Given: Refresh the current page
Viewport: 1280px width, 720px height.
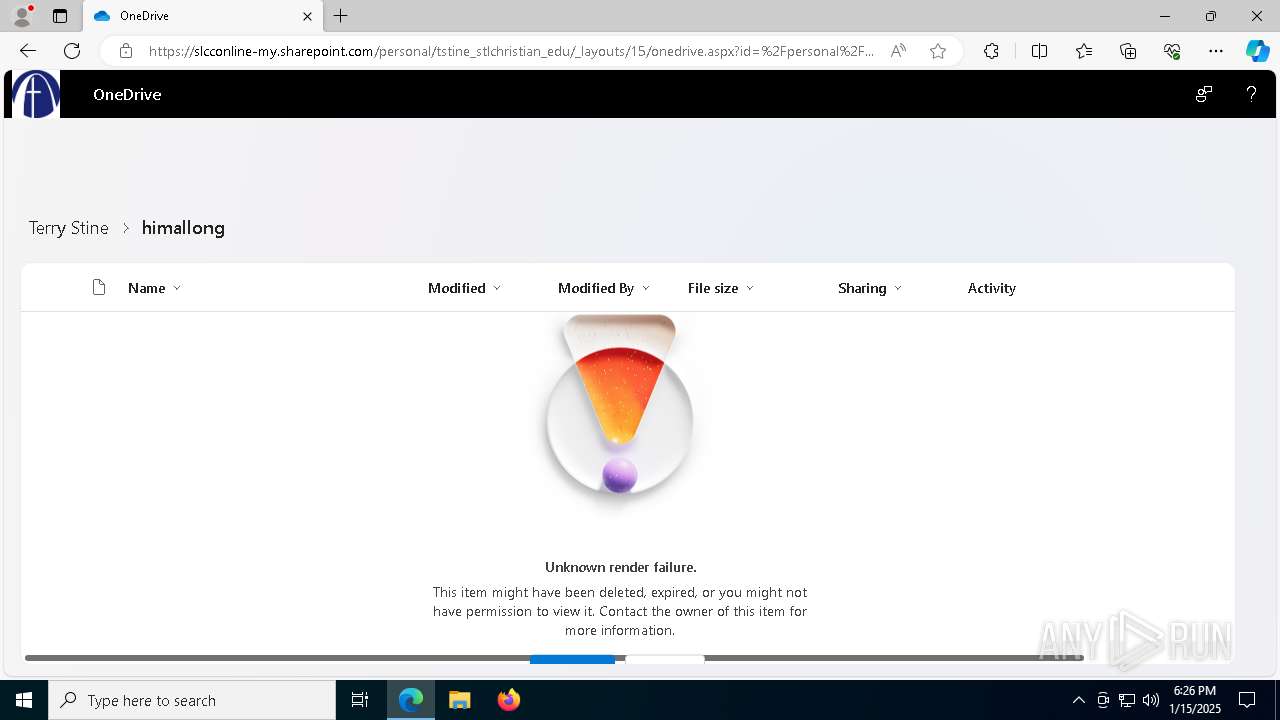Looking at the screenshot, I should (x=72, y=51).
